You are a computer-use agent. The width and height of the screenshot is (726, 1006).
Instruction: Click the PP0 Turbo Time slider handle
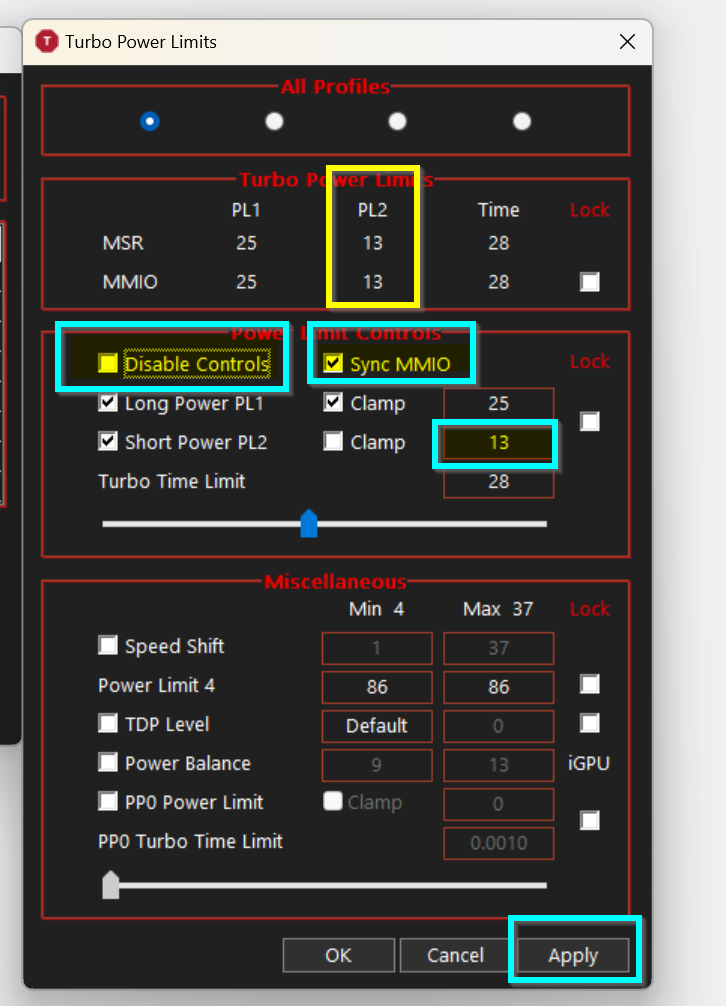click(111, 885)
